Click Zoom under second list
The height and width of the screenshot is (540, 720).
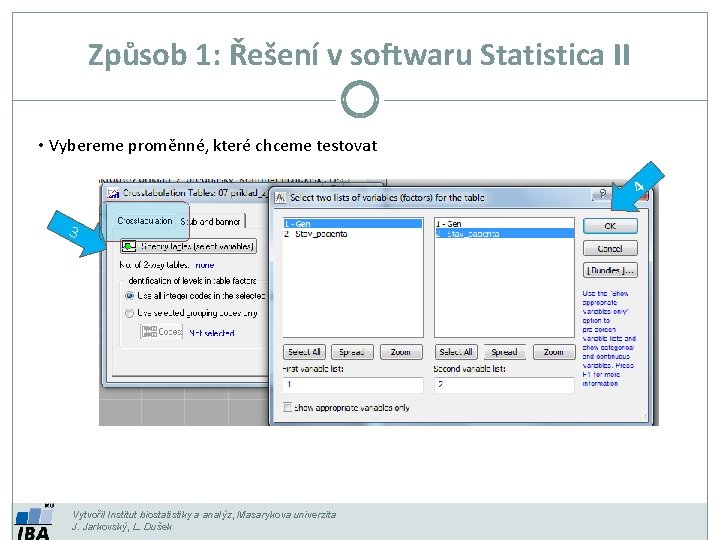click(553, 352)
